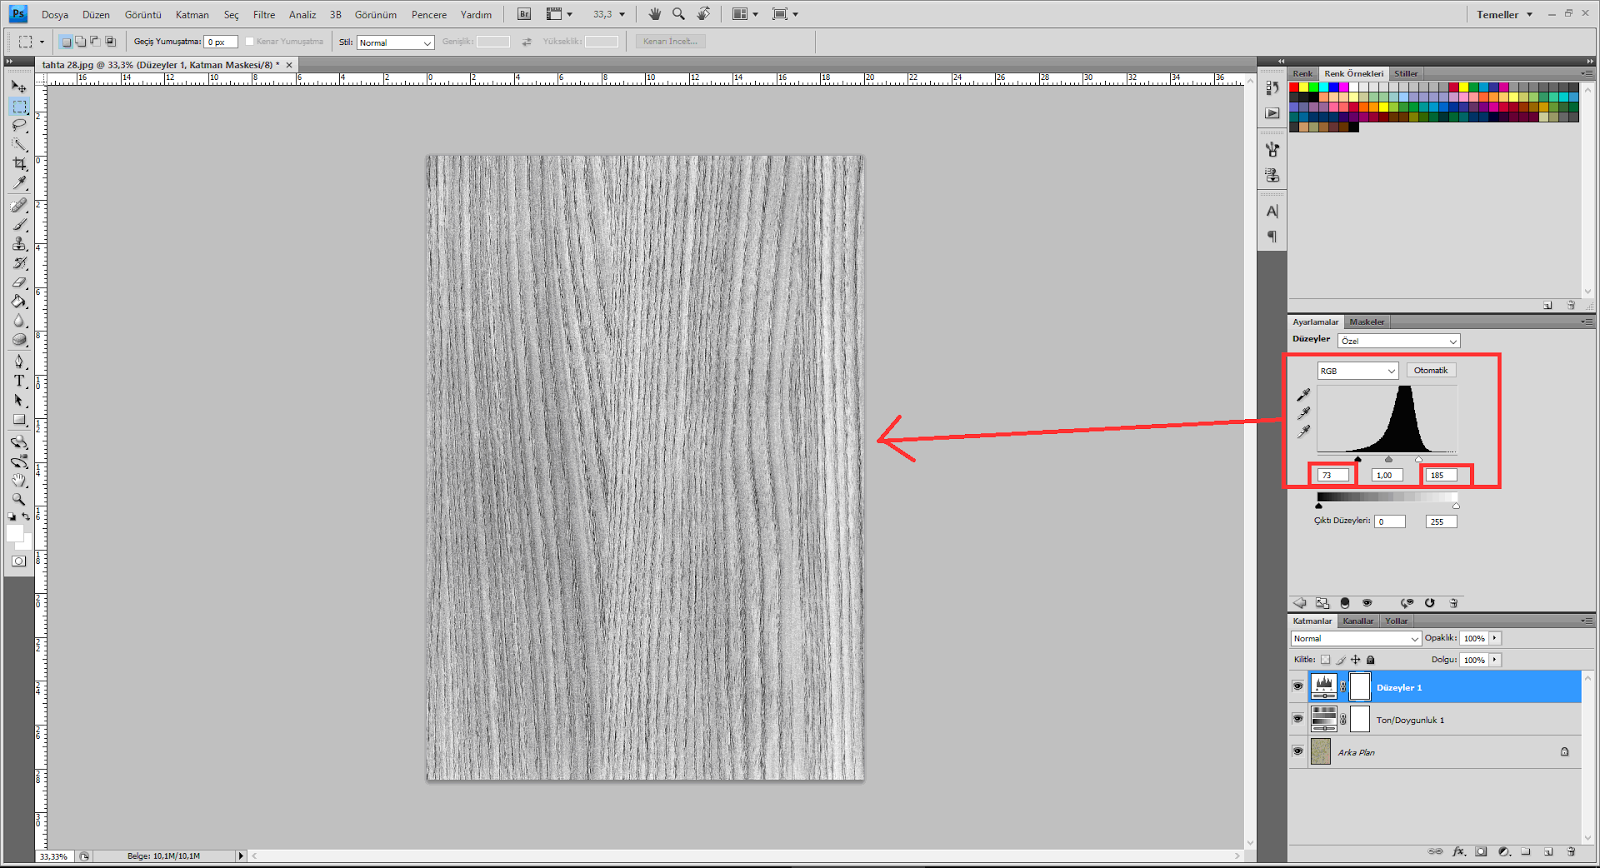Select the Sponge tool
Viewport: 1600px width, 868px height.
pyautogui.click(x=19, y=340)
